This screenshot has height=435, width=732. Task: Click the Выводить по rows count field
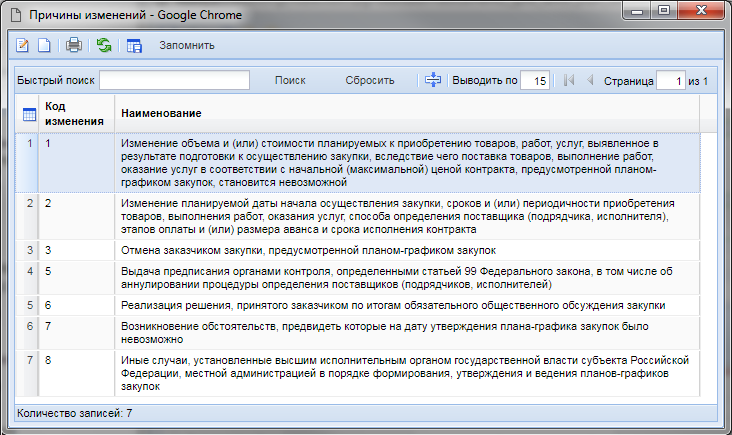click(536, 80)
